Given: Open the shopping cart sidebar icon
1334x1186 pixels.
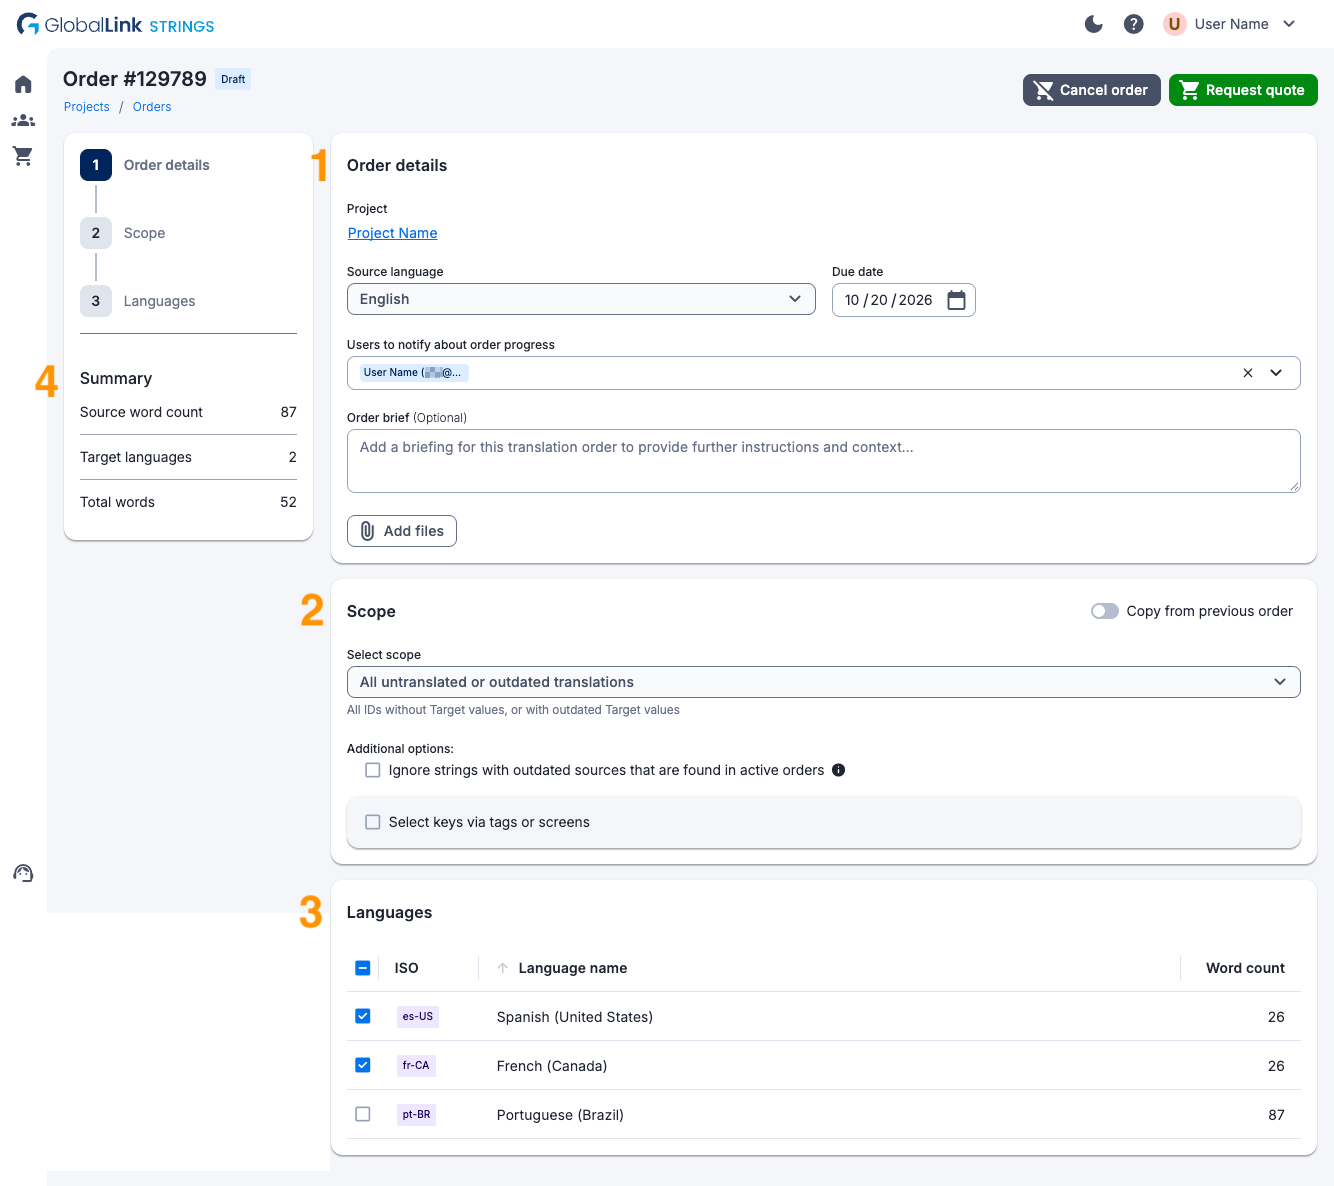Looking at the screenshot, I should [x=23, y=156].
